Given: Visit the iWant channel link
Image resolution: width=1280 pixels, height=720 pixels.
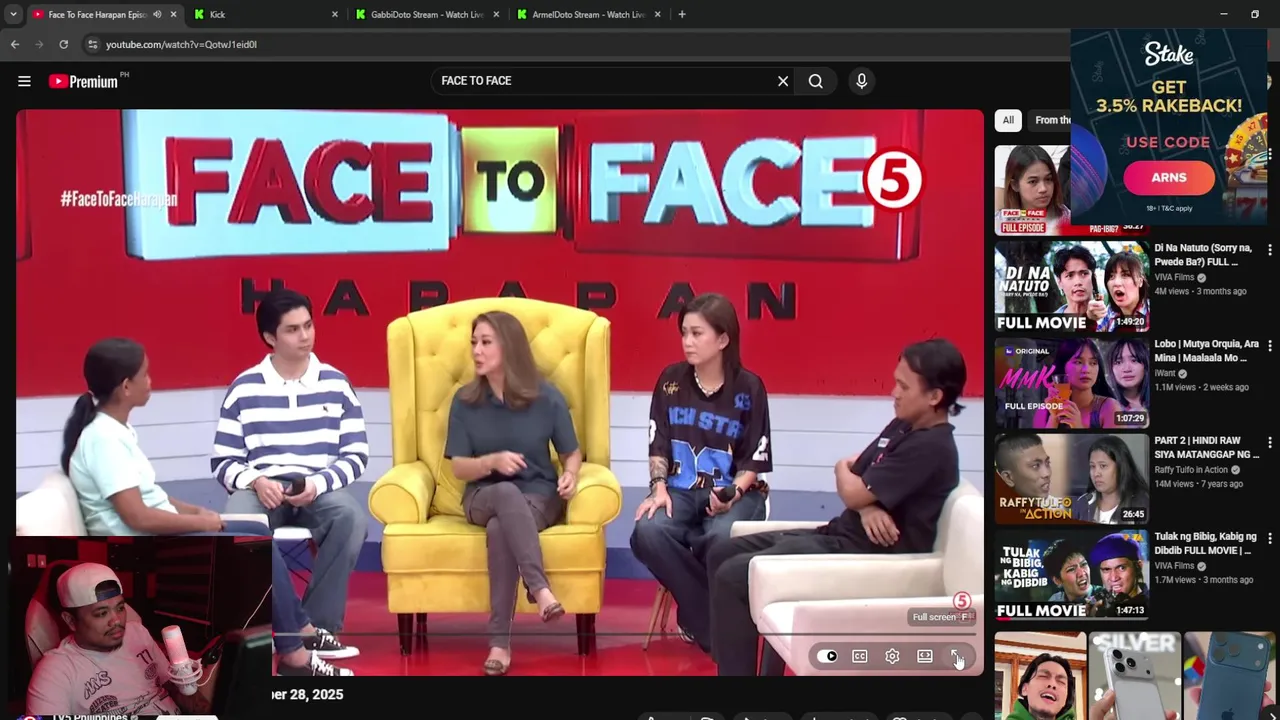Looking at the screenshot, I should pyautogui.click(x=1167, y=373).
